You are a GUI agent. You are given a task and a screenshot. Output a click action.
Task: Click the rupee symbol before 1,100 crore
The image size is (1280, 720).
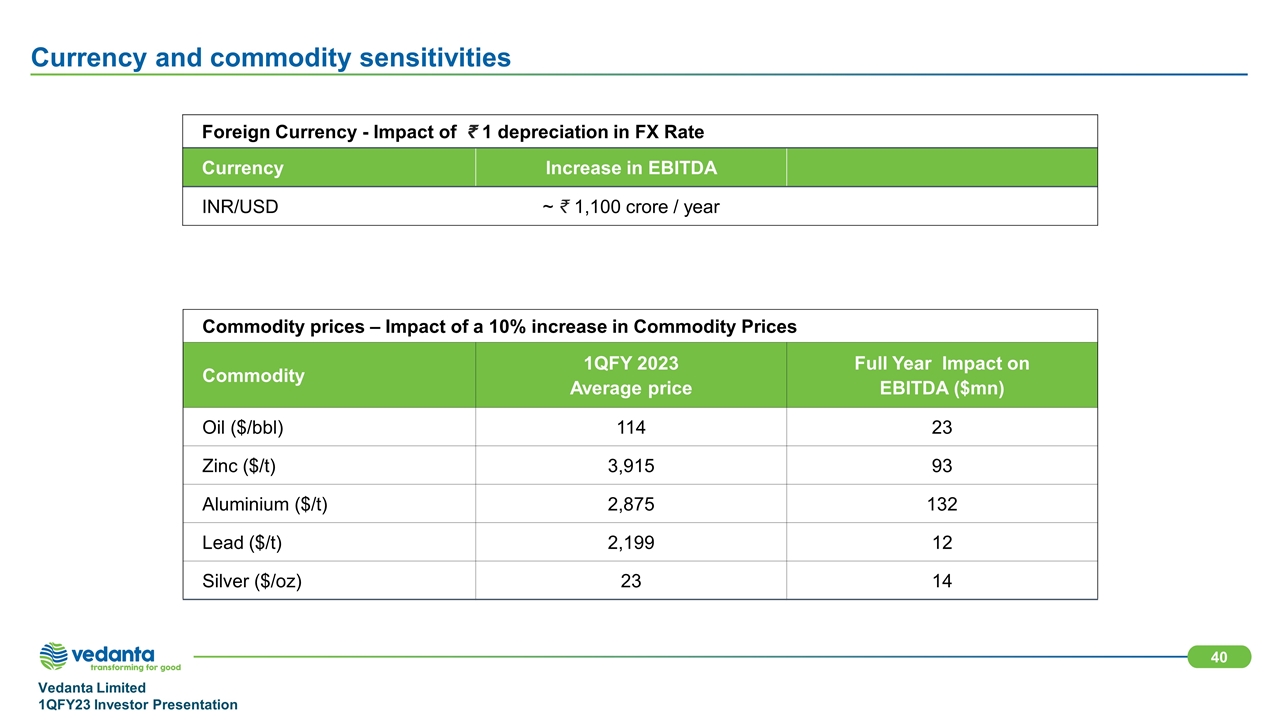pos(565,207)
